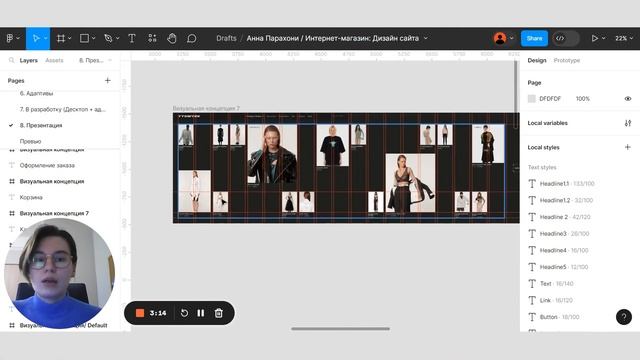Click the Визуальная концепция 7 frame label
The width and height of the screenshot is (640, 360).
[206, 108]
